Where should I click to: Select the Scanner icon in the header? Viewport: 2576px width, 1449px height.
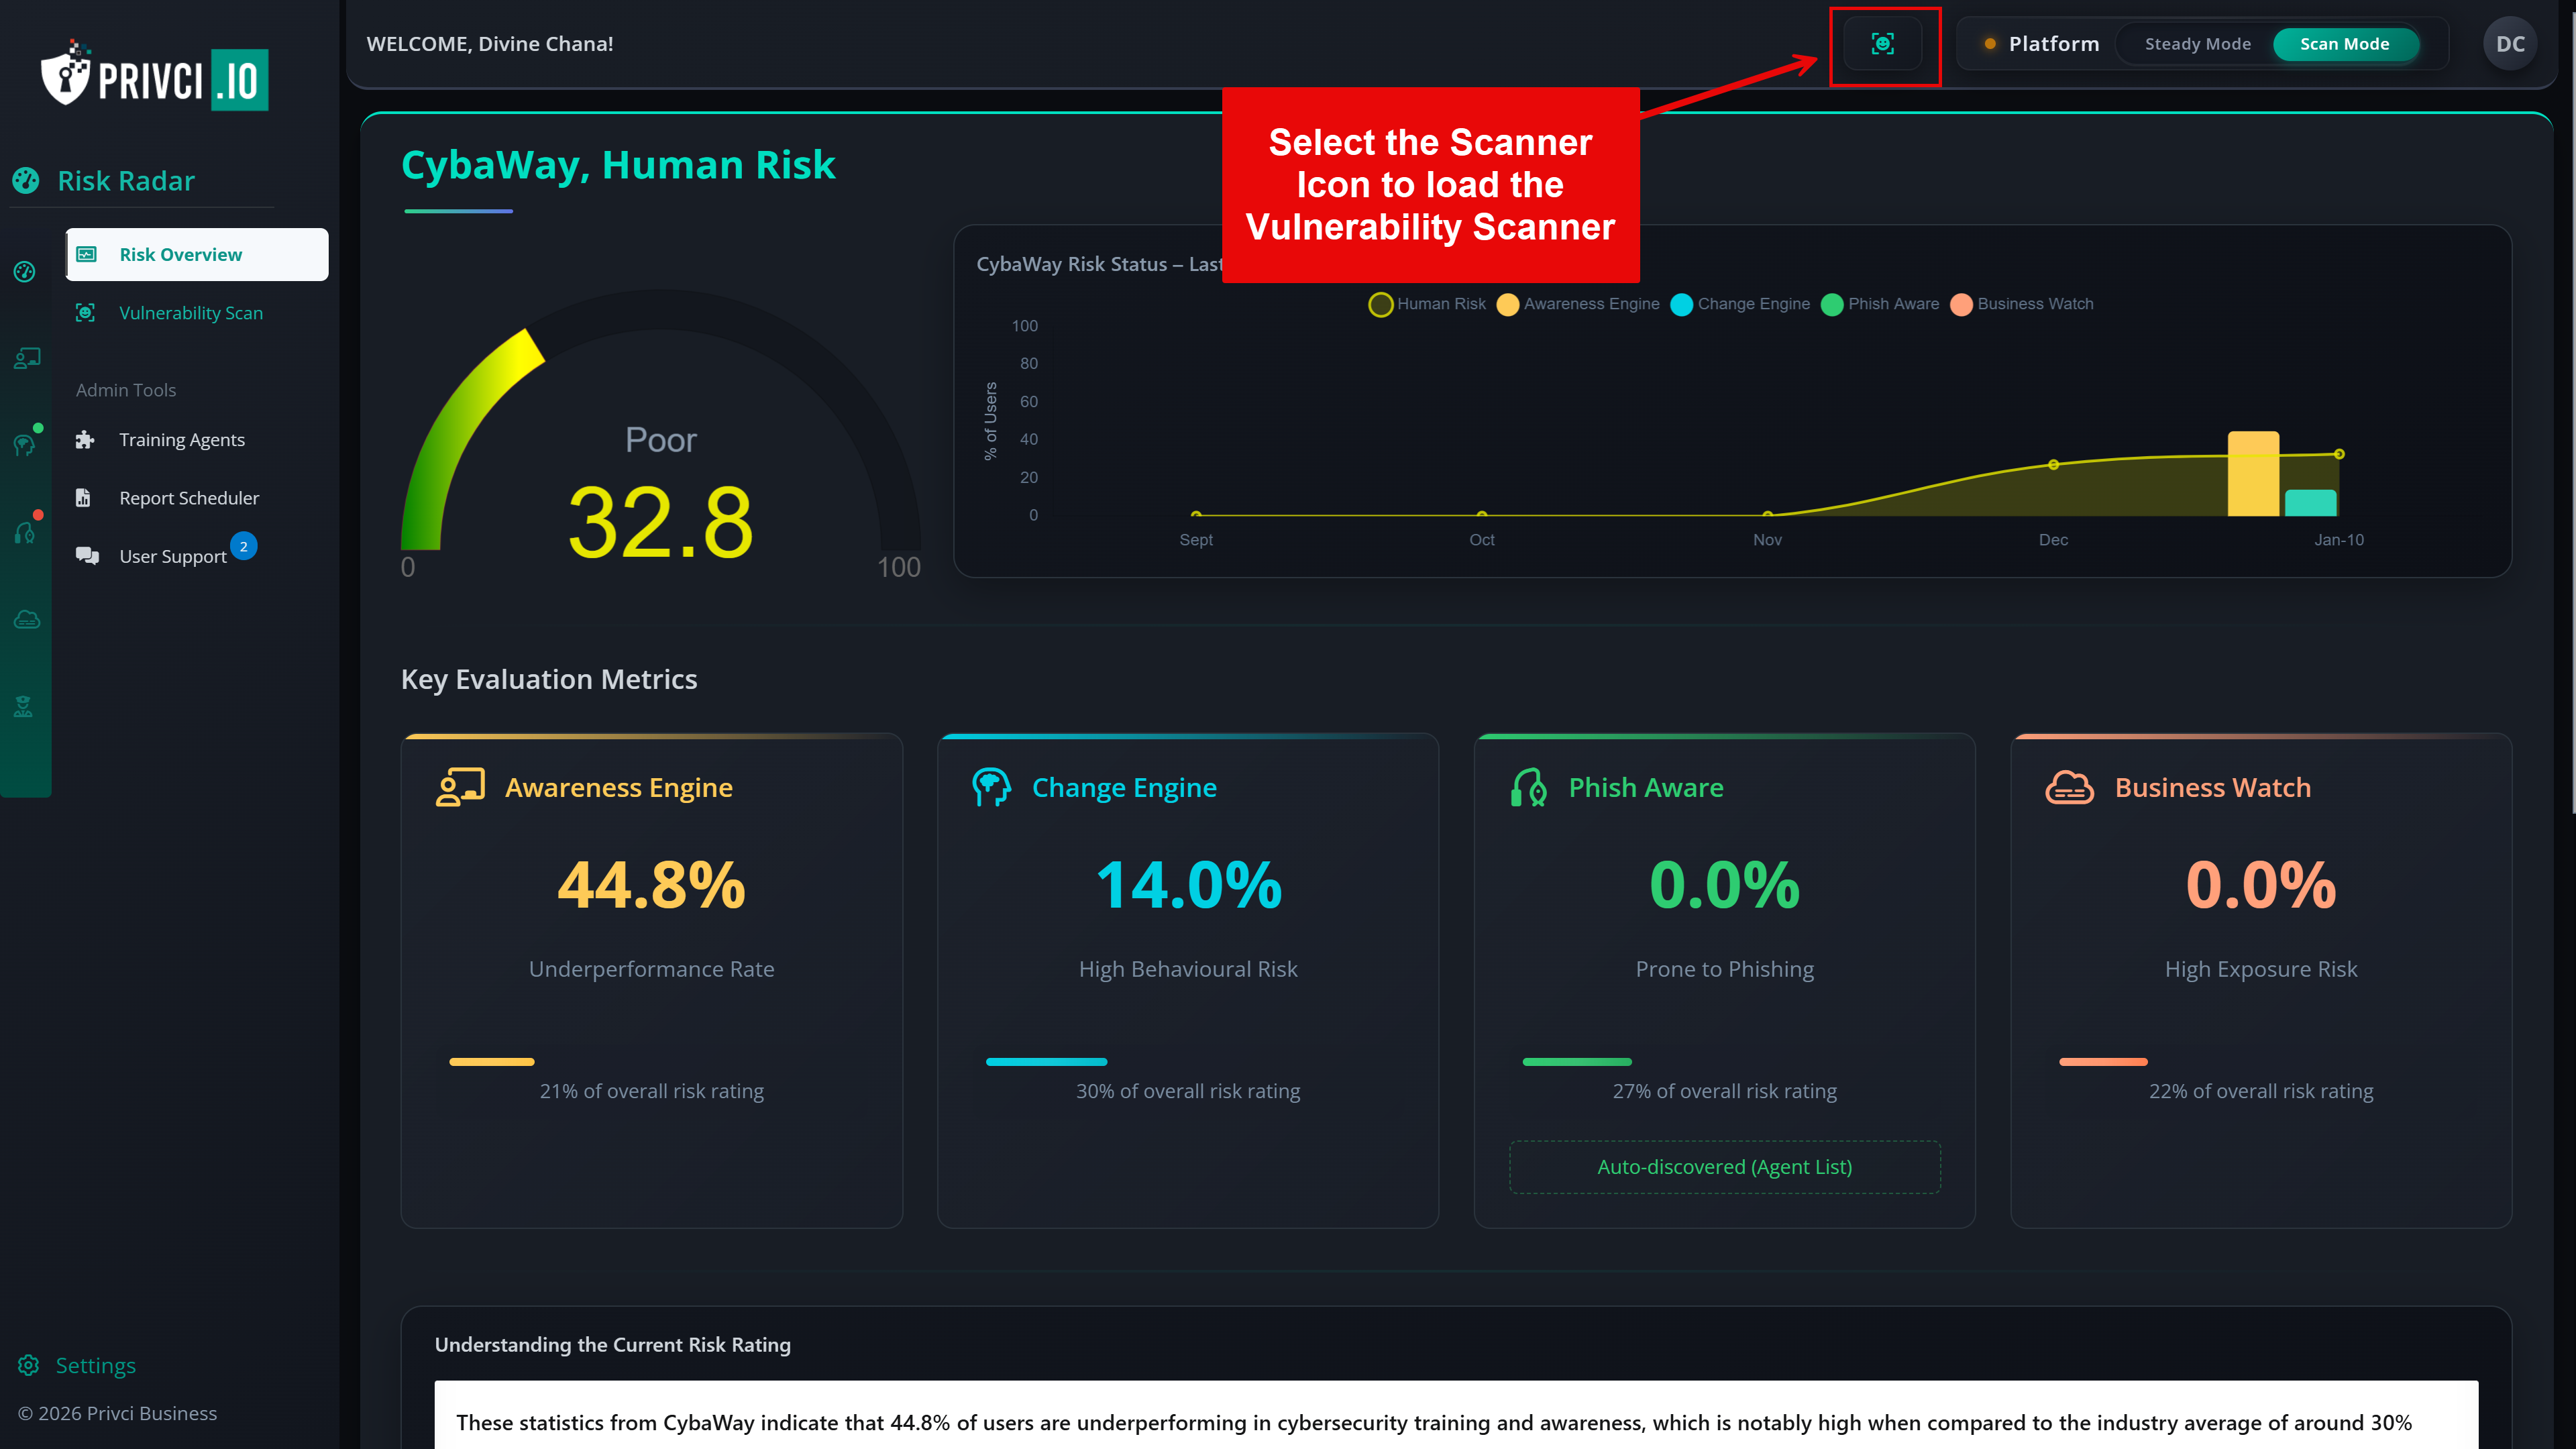tap(1884, 44)
